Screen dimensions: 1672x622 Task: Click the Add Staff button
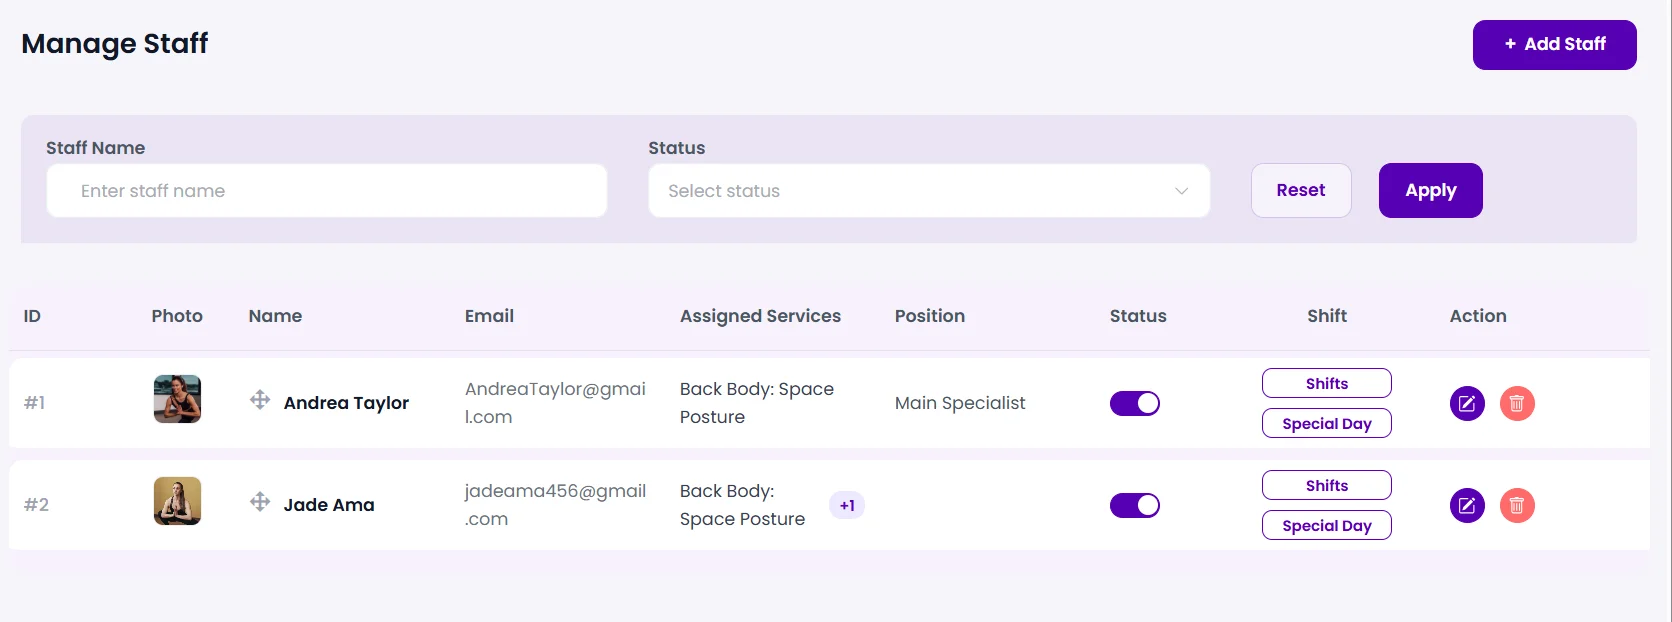click(1555, 45)
